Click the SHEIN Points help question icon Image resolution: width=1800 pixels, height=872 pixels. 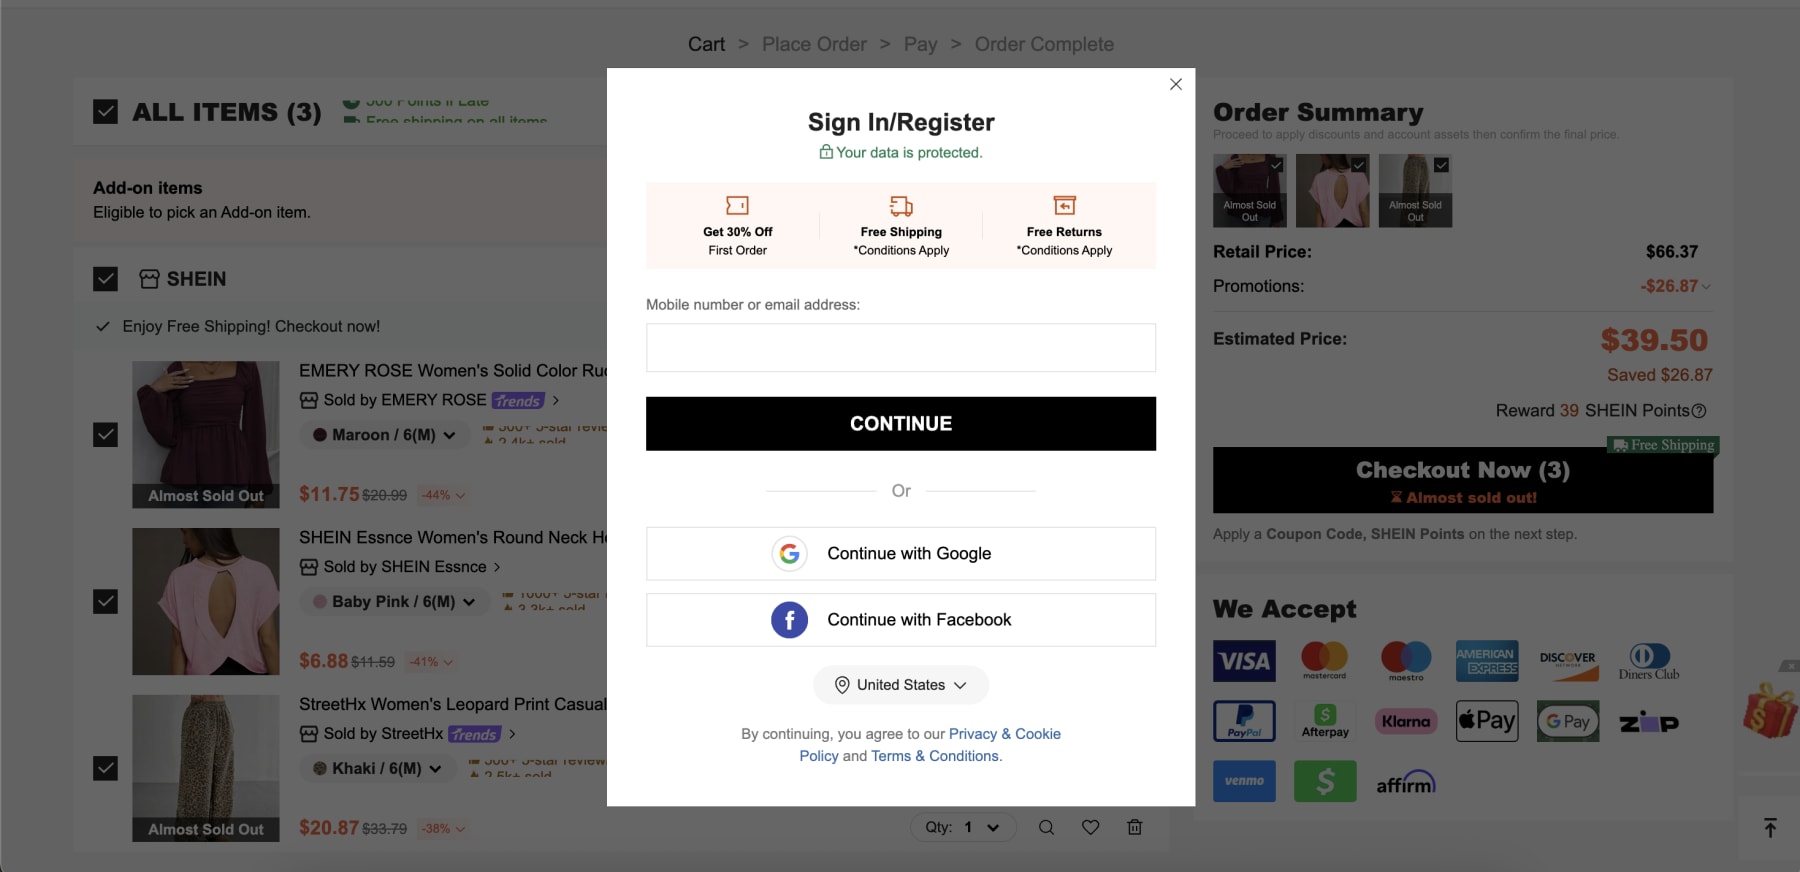(x=1699, y=411)
